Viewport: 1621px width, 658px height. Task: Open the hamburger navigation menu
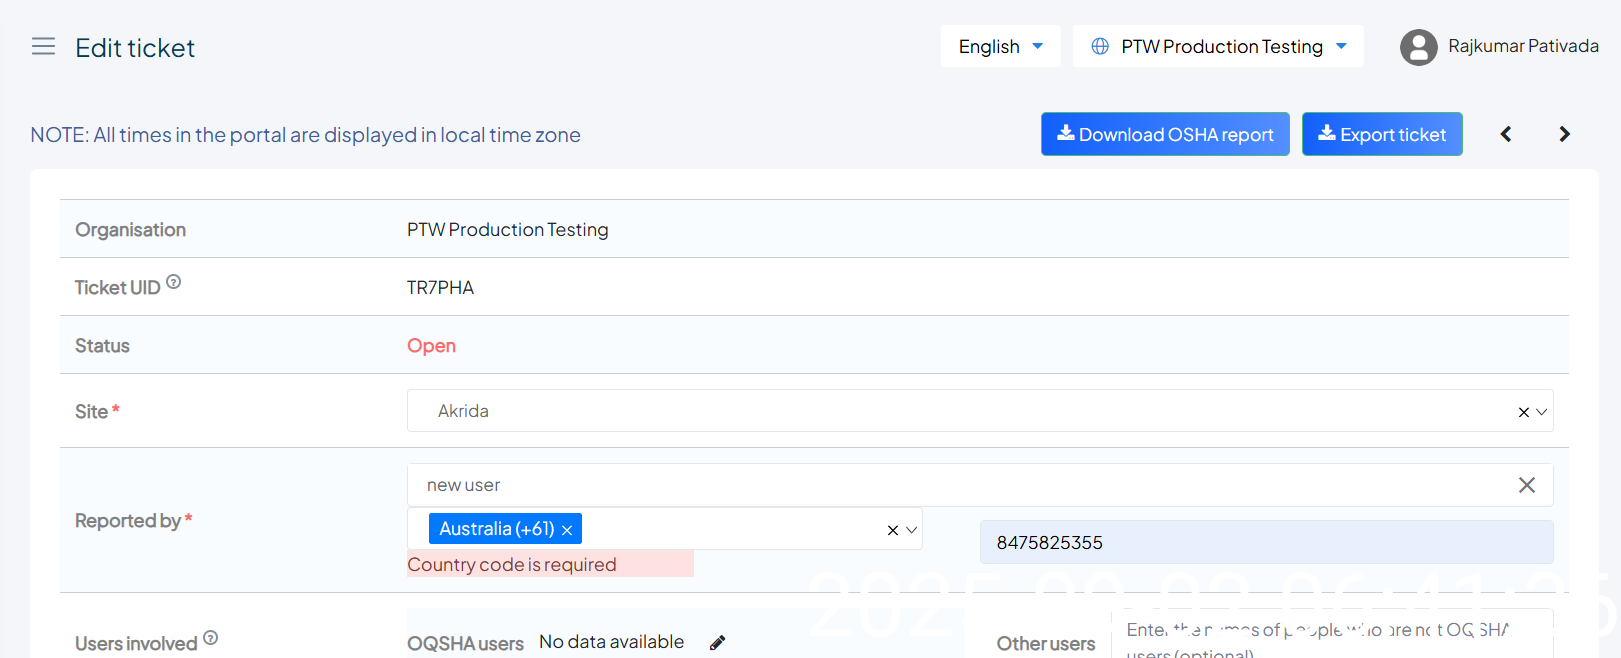click(x=43, y=47)
